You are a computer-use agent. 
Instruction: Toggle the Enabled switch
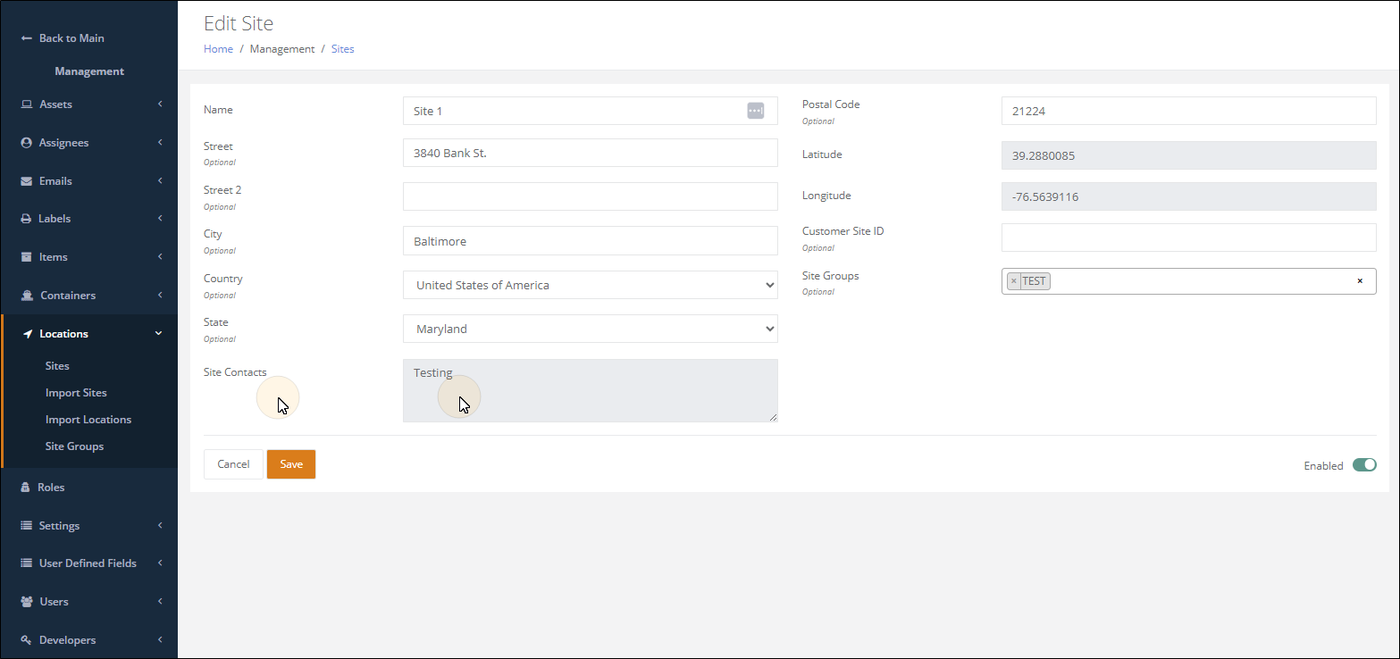tap(1364, 465)
